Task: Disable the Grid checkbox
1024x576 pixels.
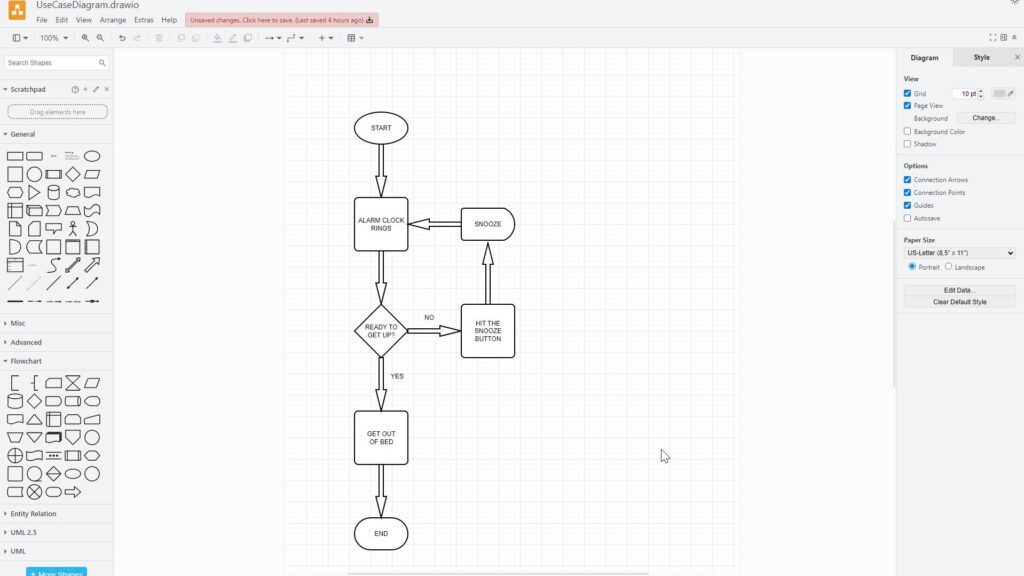Action: tap(906, 93)
